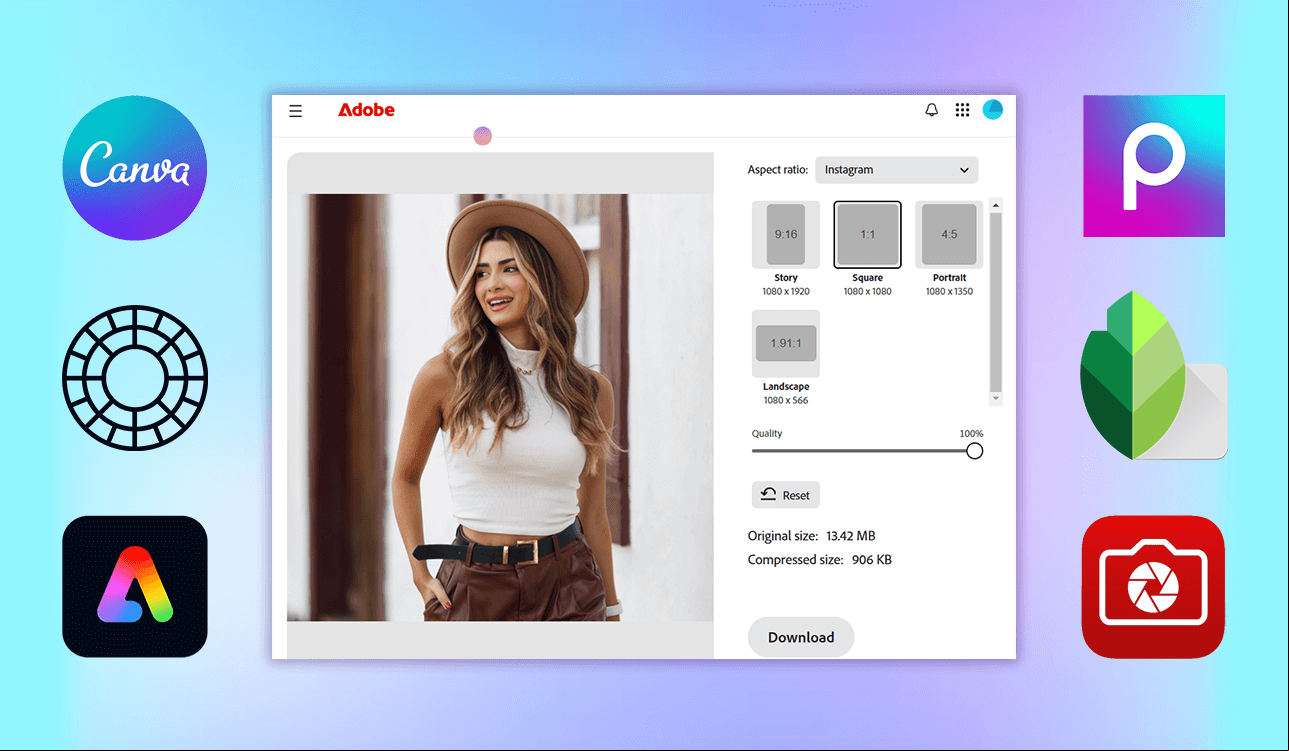
Task: Click the 'Quality' label
Action: [767, 434]
